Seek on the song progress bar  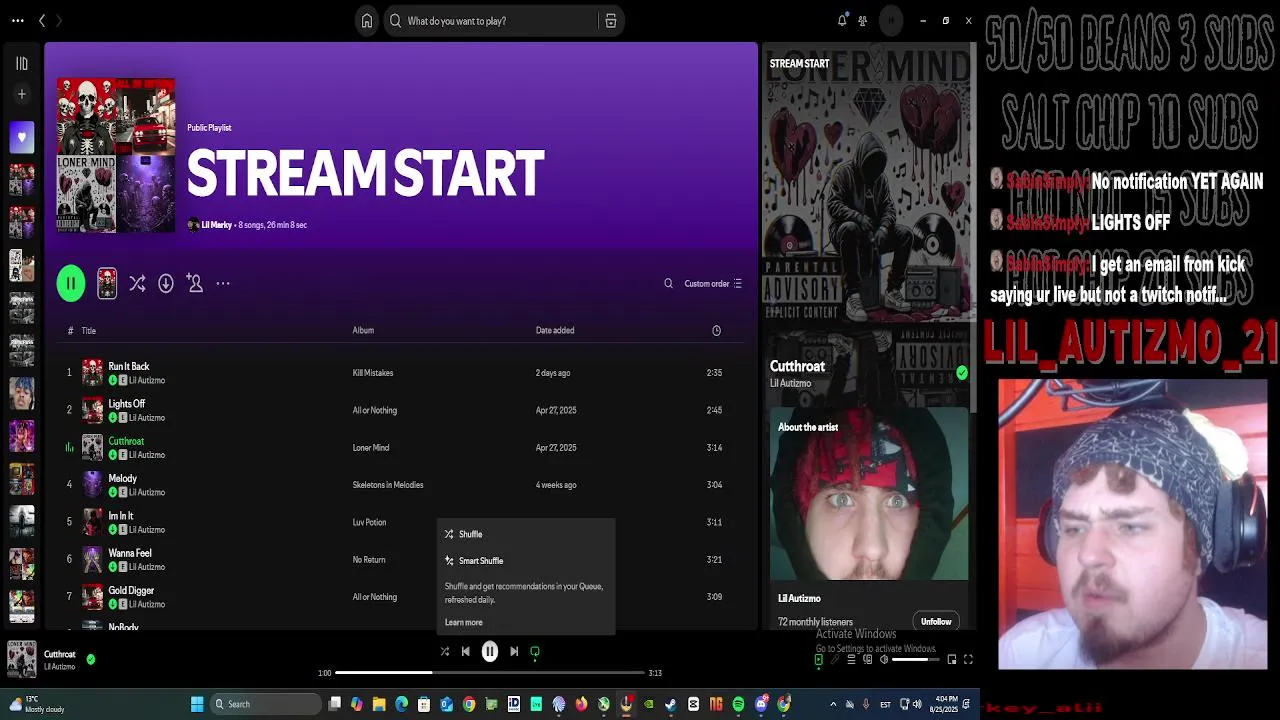[x=489, y=673]
